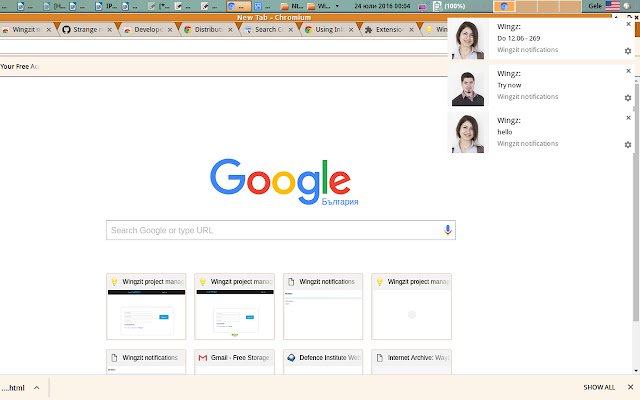
Task: Click the woman avatar in 'hello' notification
Action: pos(468,133)
